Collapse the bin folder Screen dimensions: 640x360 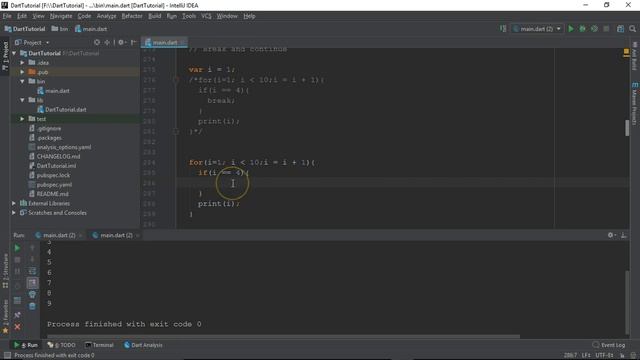[x=22, y=81]
